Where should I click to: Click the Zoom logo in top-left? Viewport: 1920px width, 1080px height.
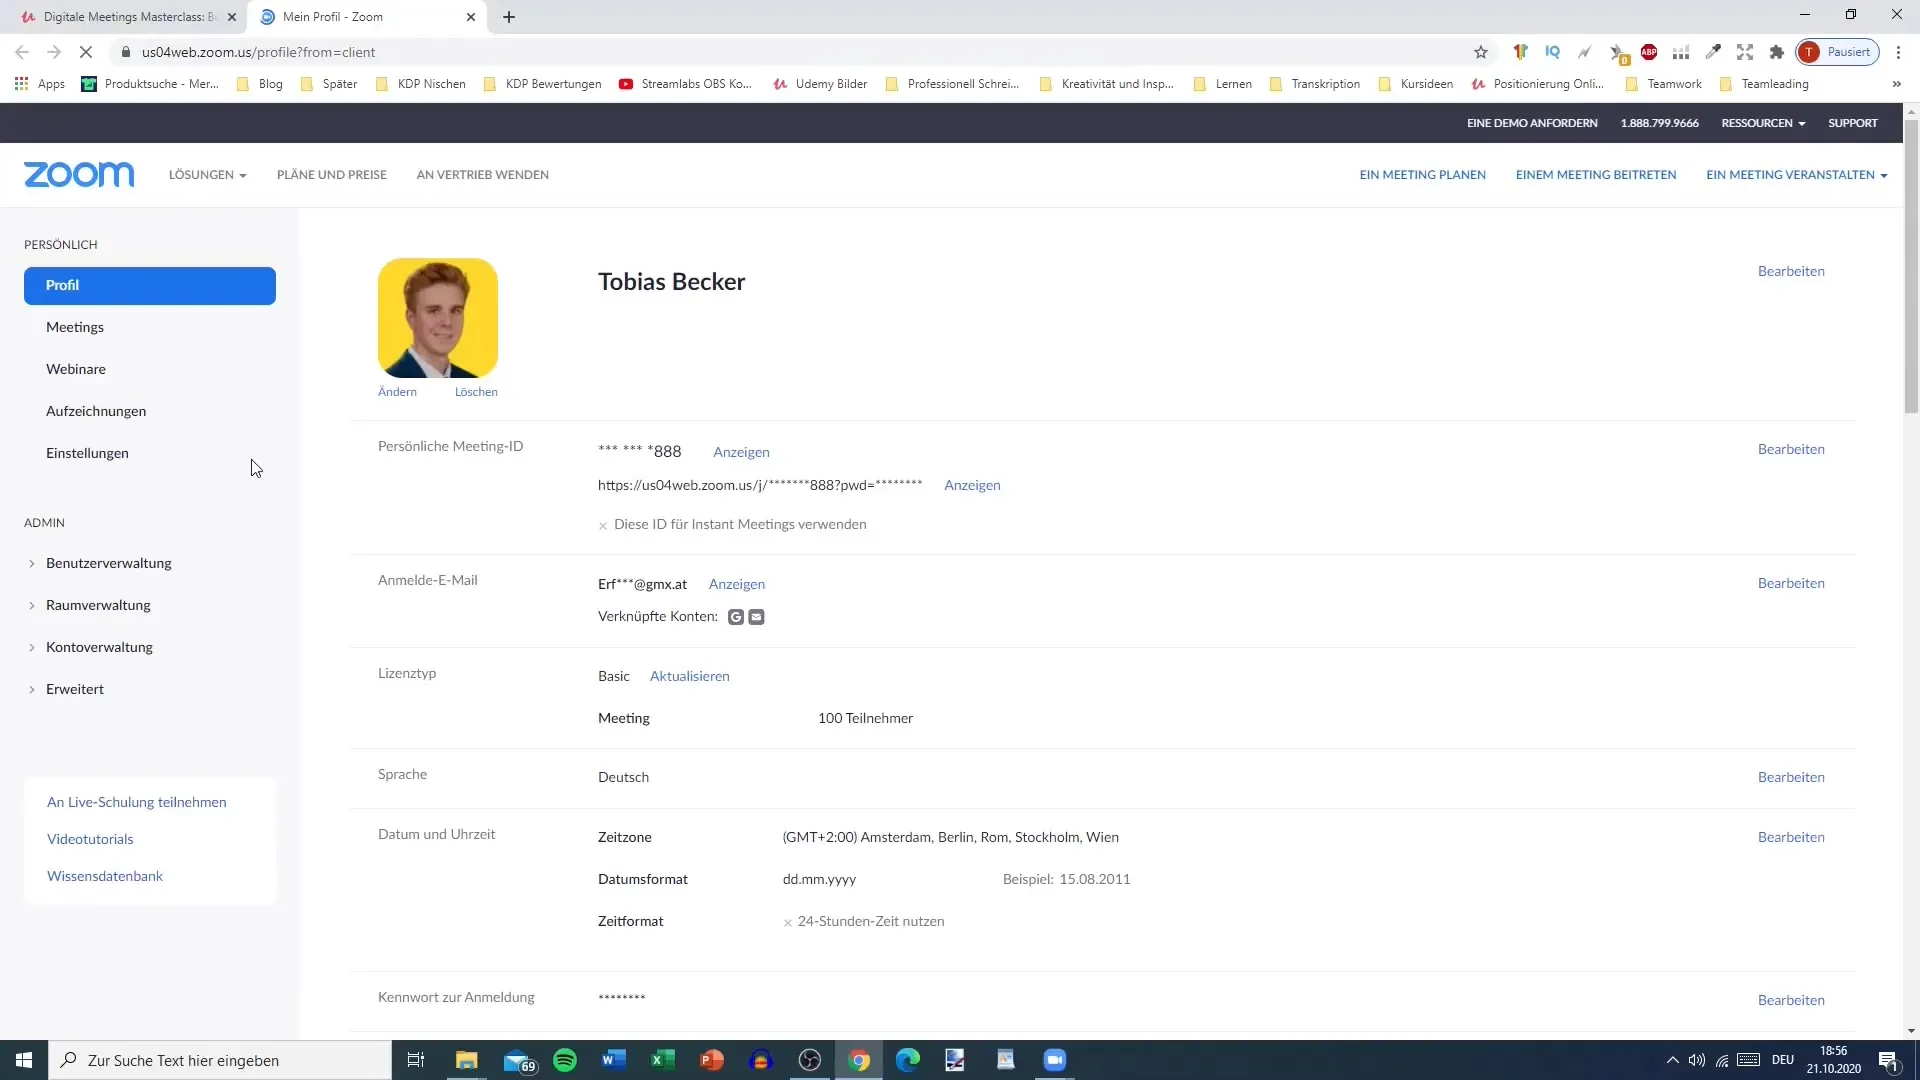[78, 174]
